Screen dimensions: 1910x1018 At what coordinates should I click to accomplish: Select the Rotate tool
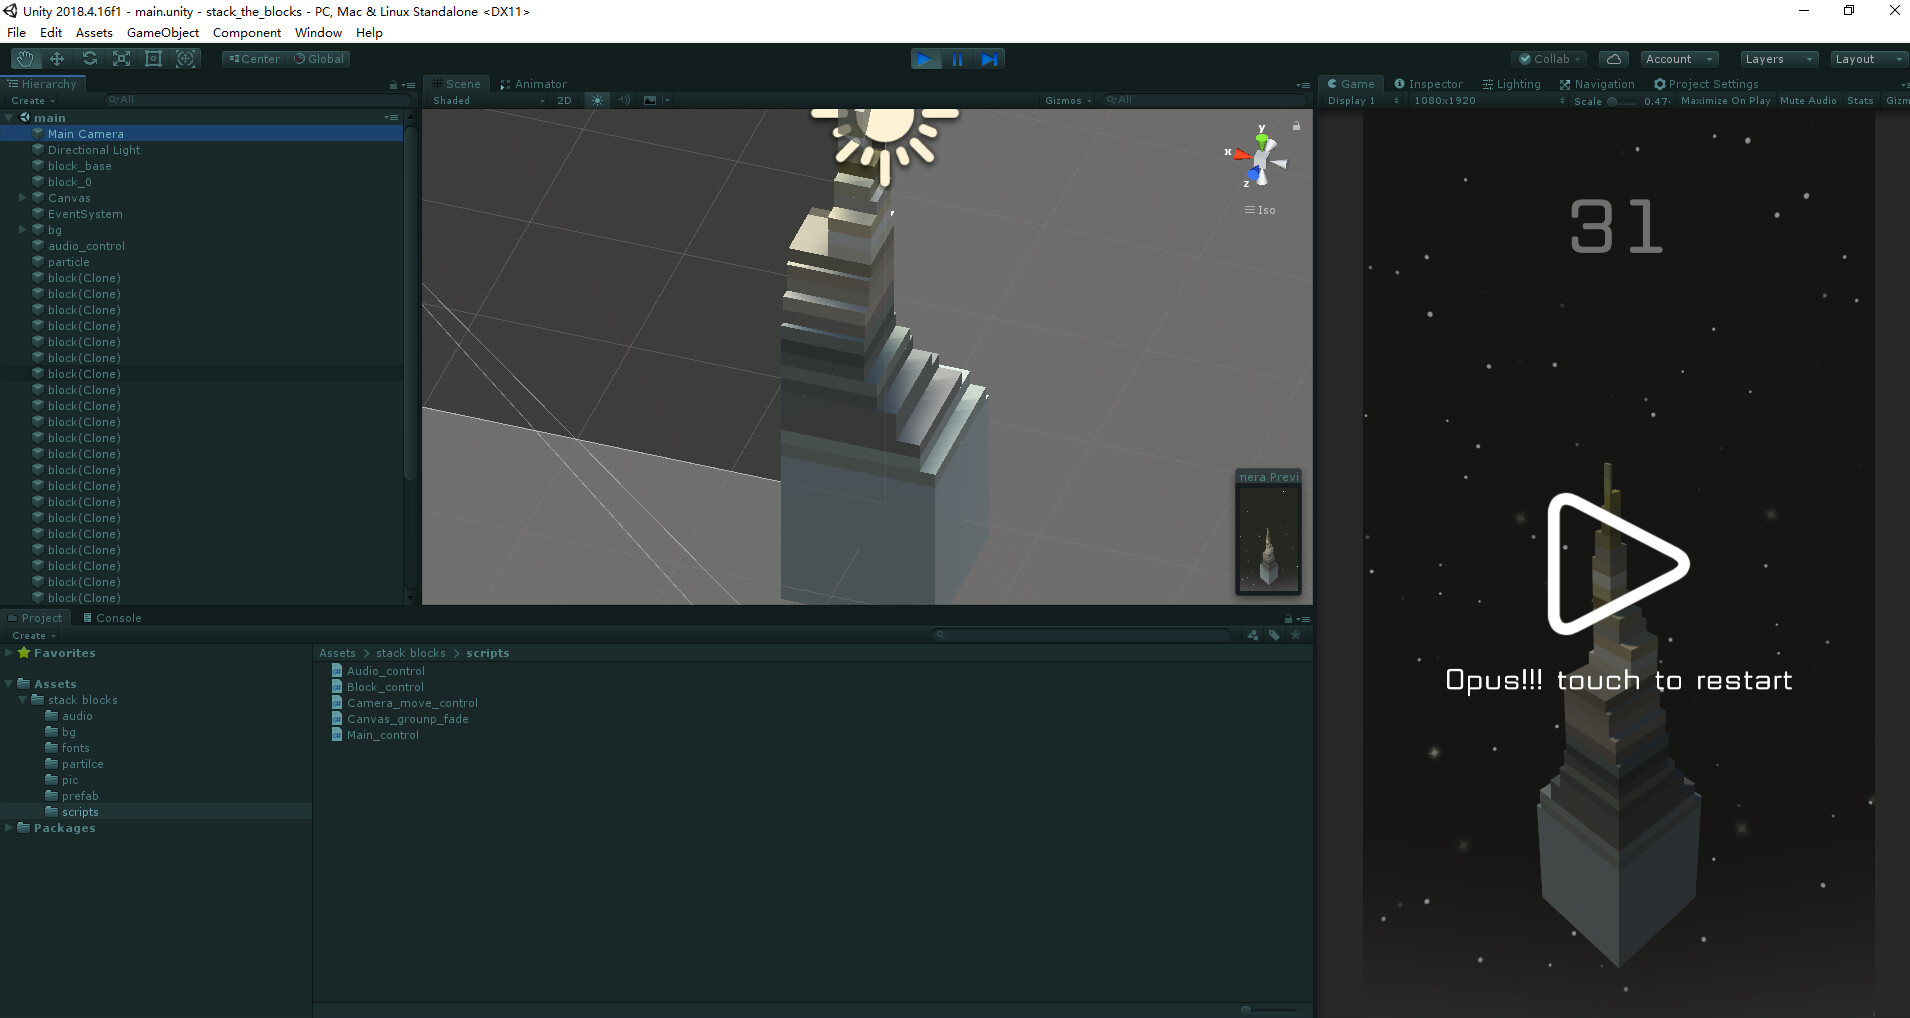coord(89,58)
